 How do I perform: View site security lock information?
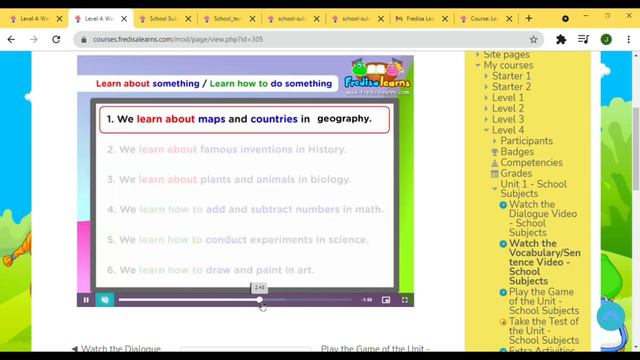point(84,40)
